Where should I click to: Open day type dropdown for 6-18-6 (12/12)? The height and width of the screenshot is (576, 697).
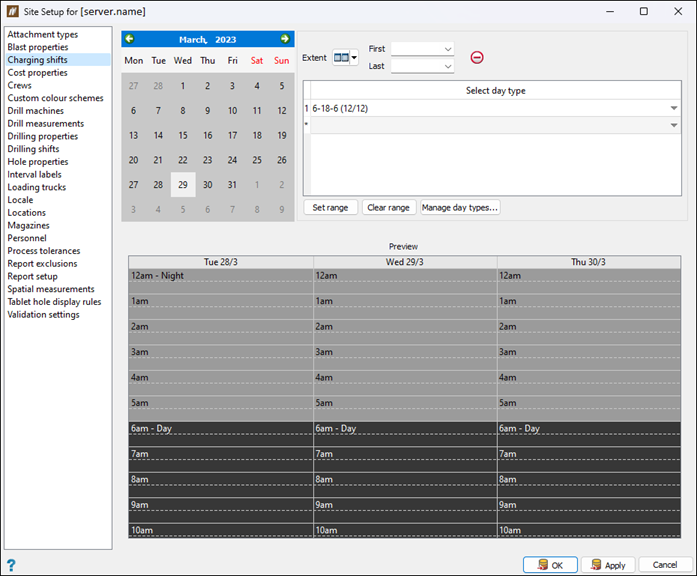[x=673, y=108]
